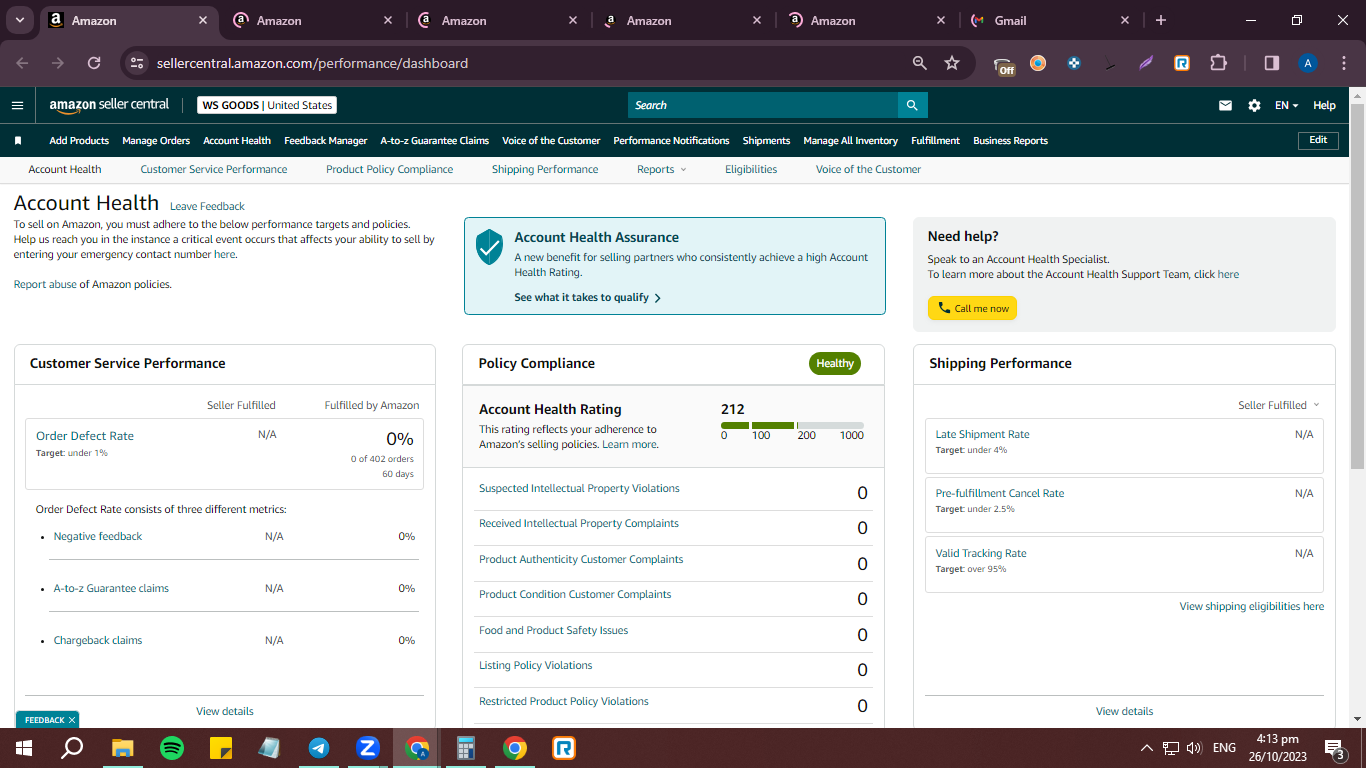Screen dimensions: 1366x768
Task: Focus the Seller Central Search field
Action: [x=763, y=105]
